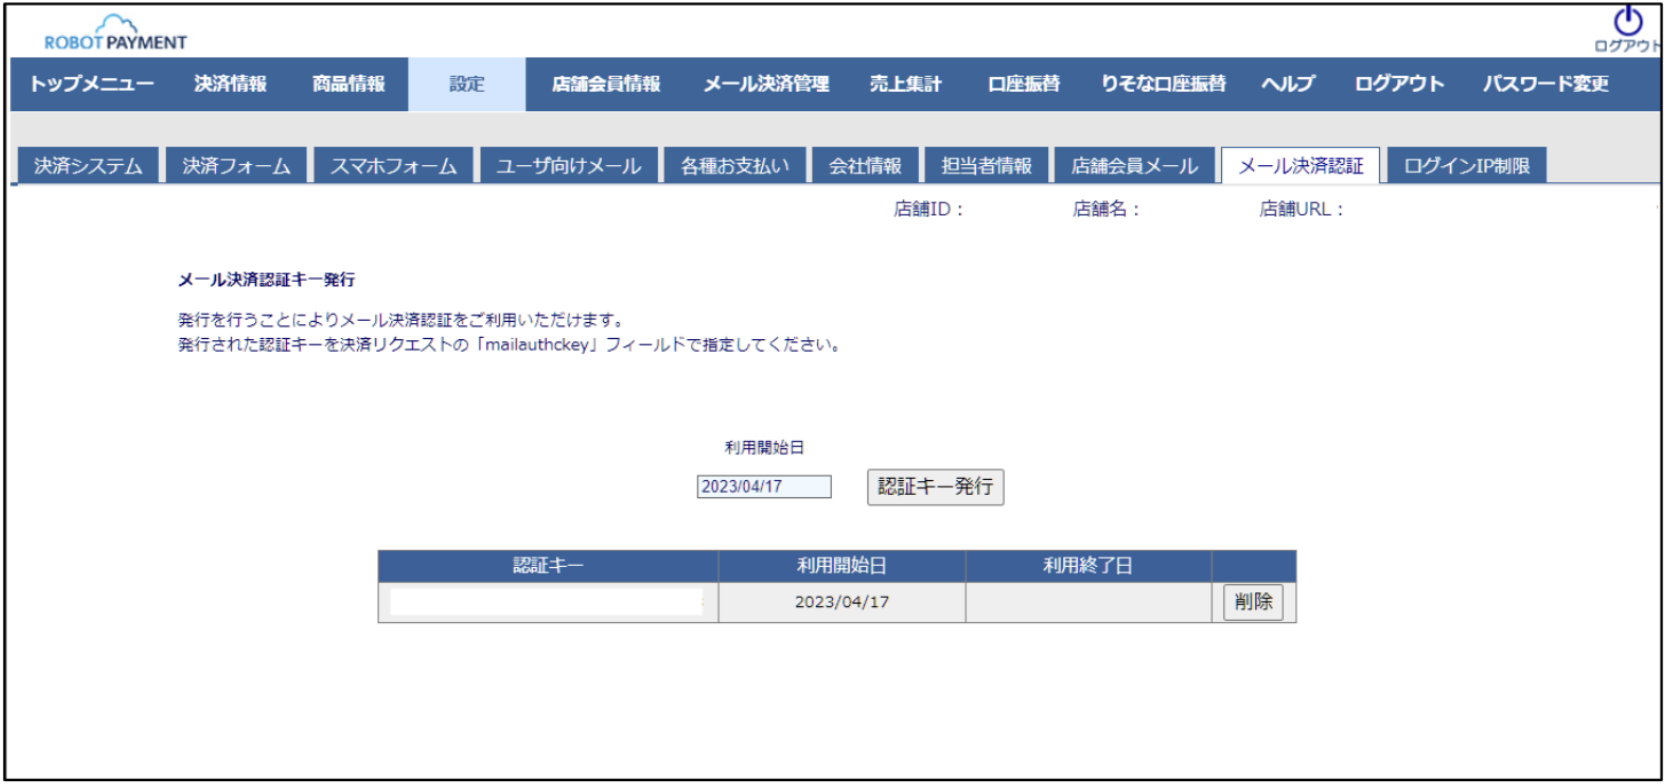Open the 会社情報 tab

pos(865,166)
